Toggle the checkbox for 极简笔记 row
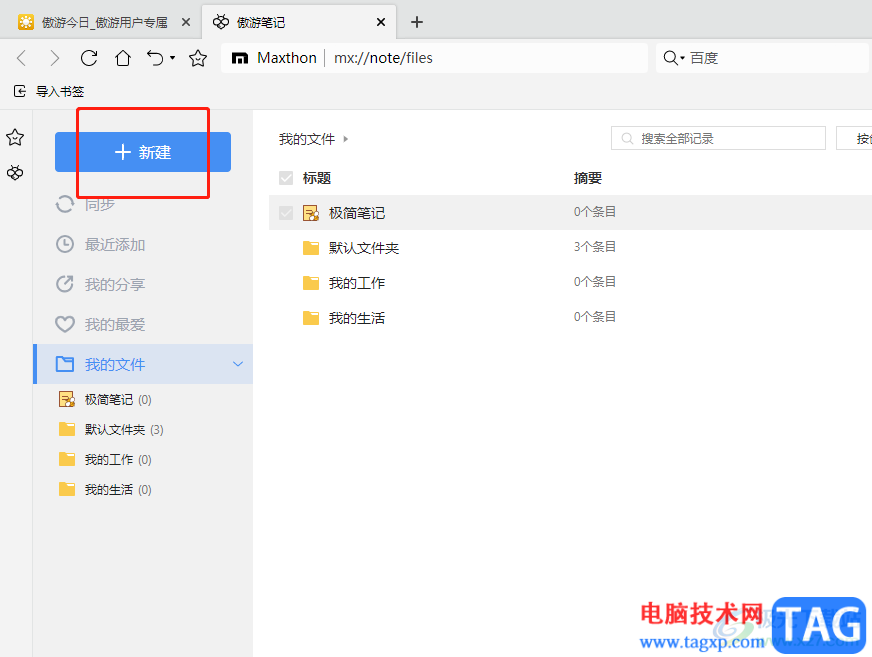Image resolution: width=872 pixels, height=657 pixels. tap(286, 213)
